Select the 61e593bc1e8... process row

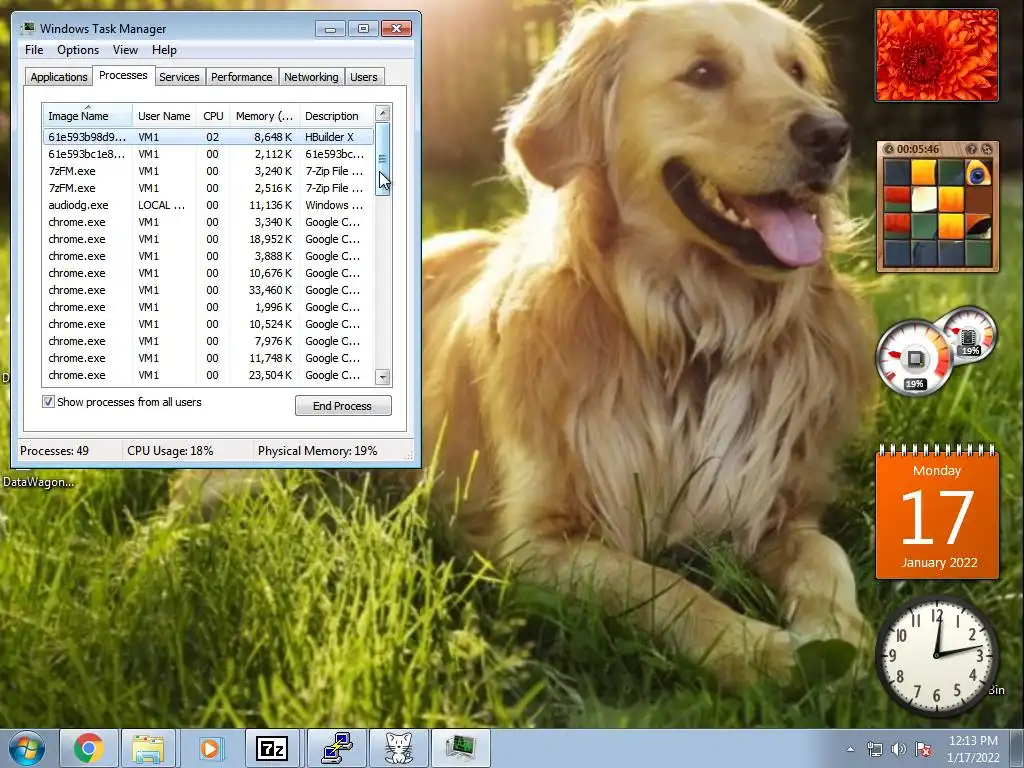click(208, 154)
